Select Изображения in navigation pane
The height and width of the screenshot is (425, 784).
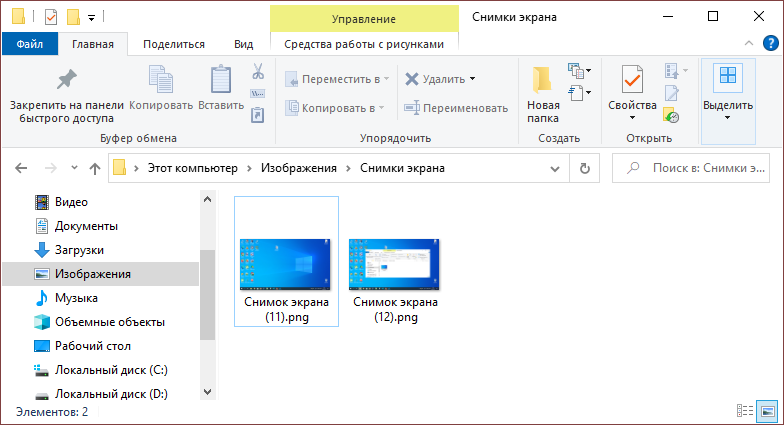pos(101,274)
